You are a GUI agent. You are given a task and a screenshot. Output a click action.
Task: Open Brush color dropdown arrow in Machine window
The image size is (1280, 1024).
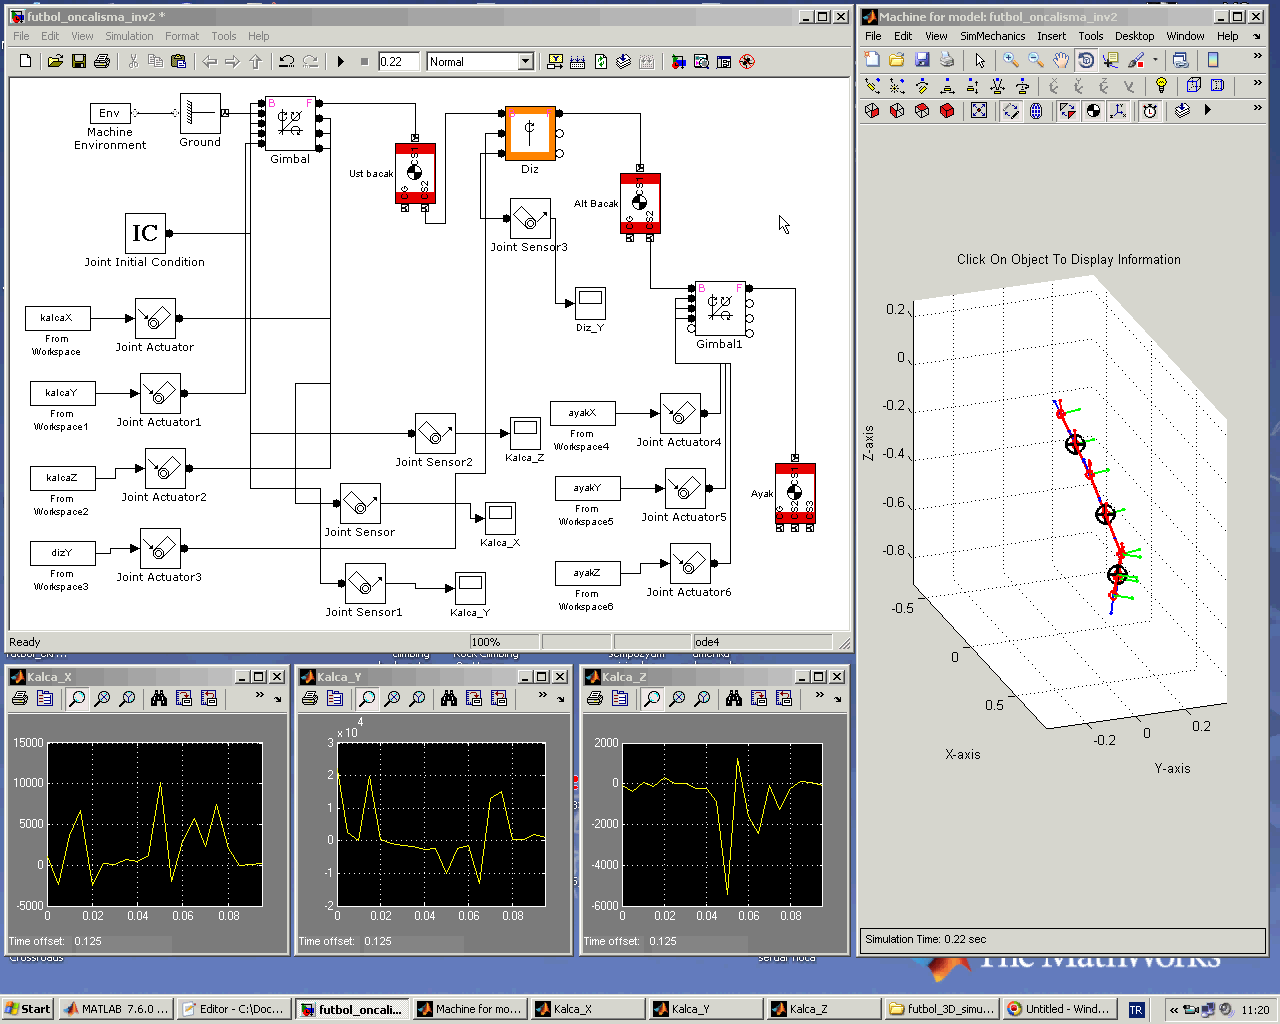coord(1155,60)
